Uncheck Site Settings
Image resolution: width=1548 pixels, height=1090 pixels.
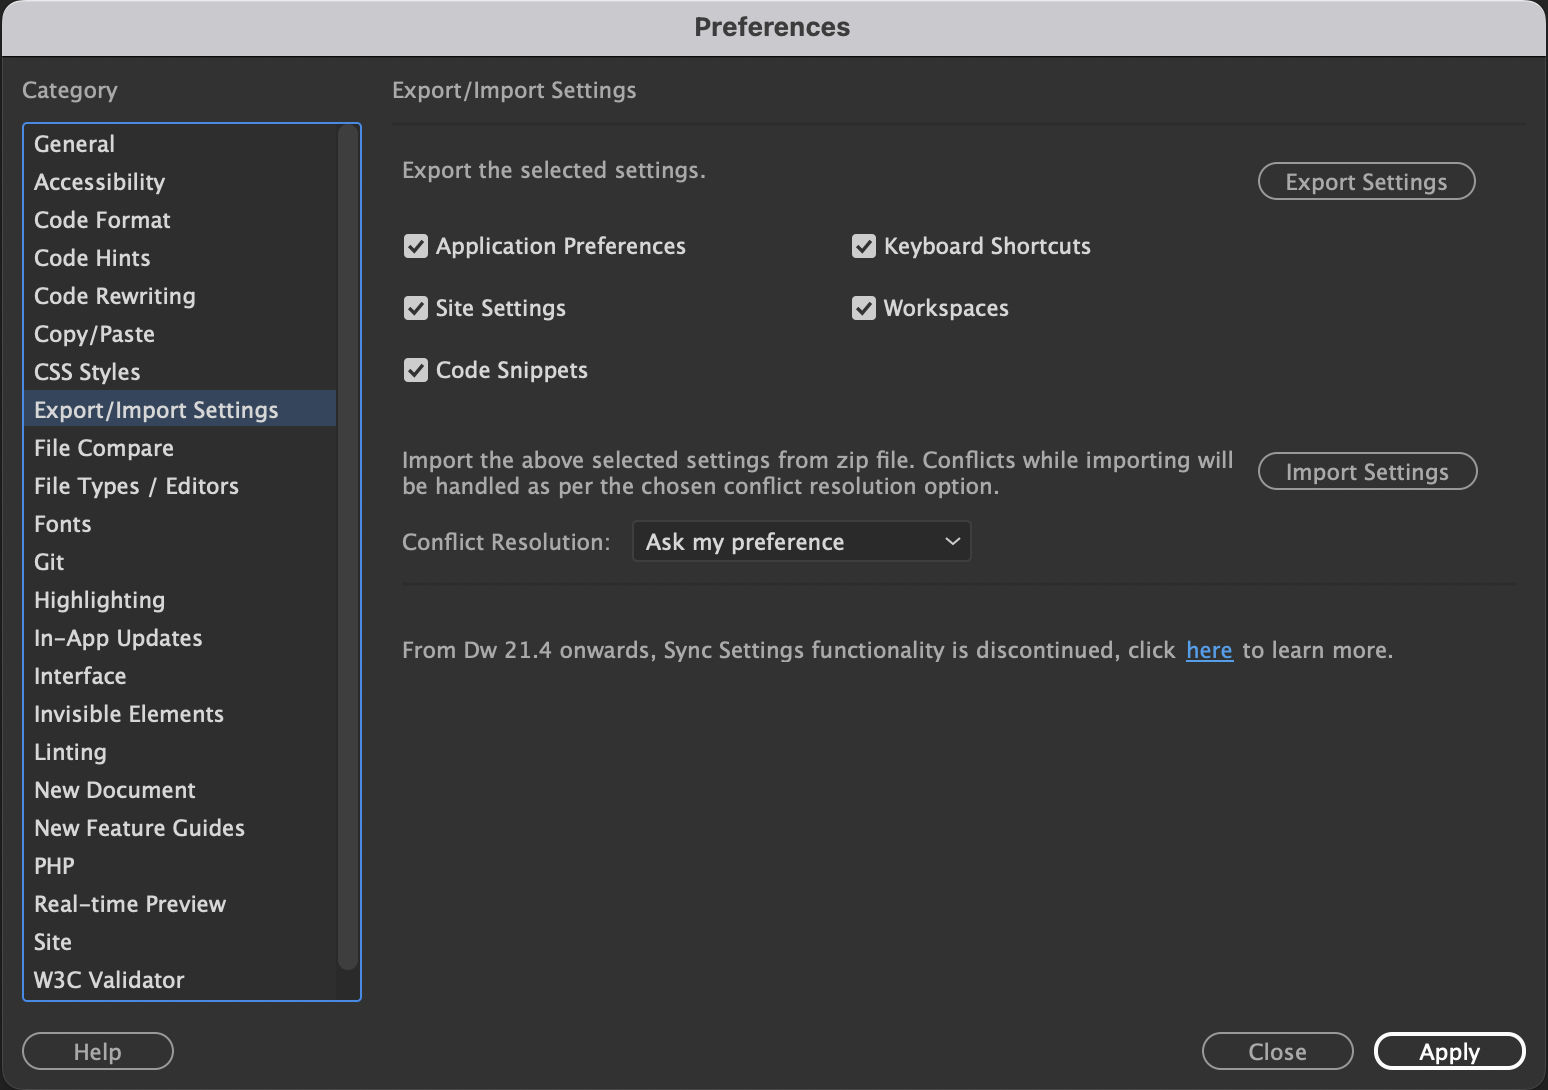(x=416, y=308)
